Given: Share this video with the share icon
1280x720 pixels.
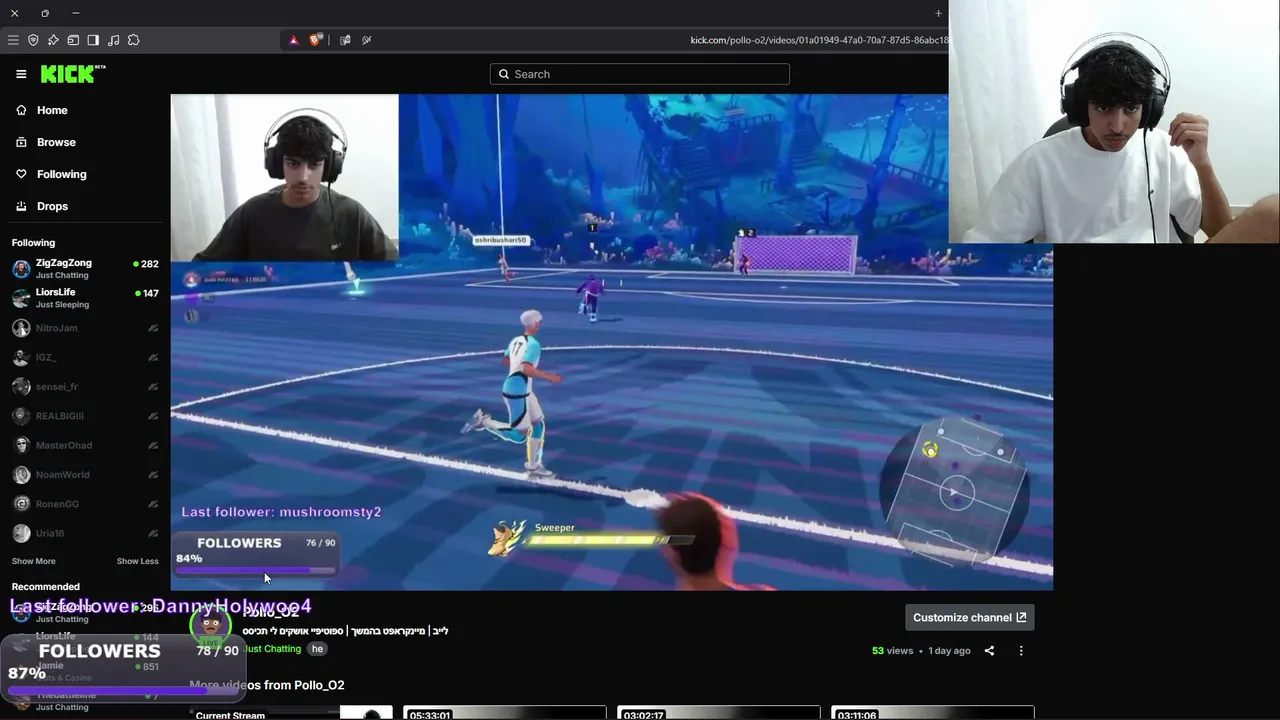Looking at the screenshot, I should point(989,651).
